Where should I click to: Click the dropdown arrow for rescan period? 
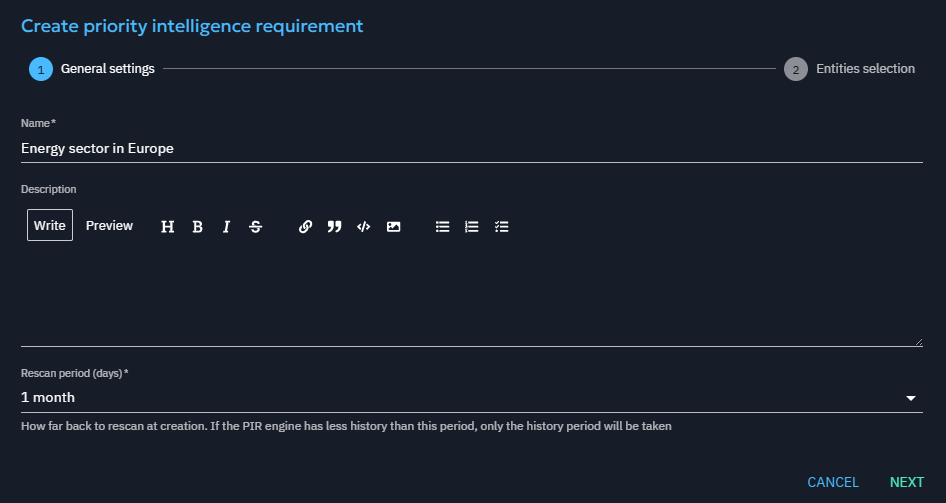point(910,398)
